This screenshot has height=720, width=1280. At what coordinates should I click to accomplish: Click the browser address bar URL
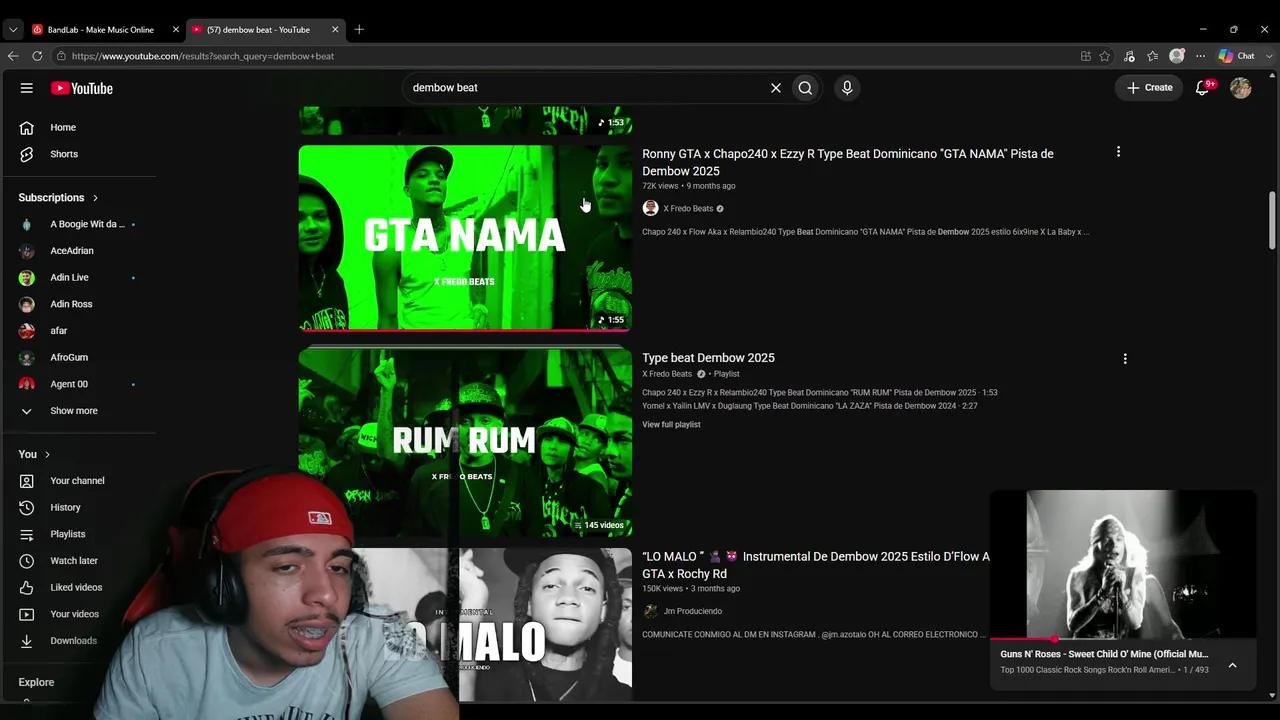coord(203,56)
